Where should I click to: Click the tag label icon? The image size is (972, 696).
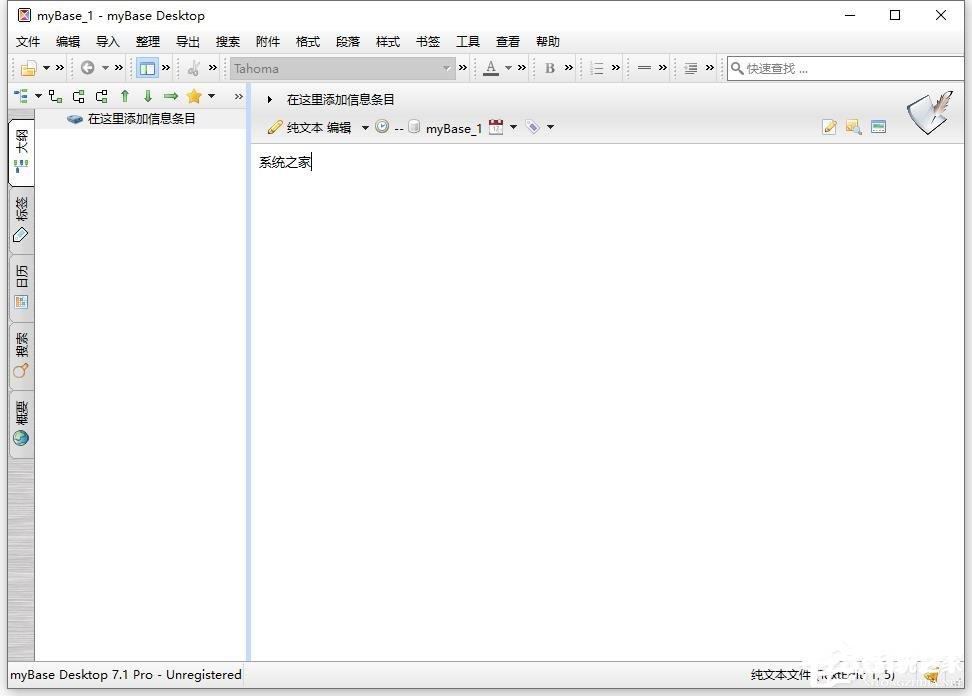click(532, 127)
